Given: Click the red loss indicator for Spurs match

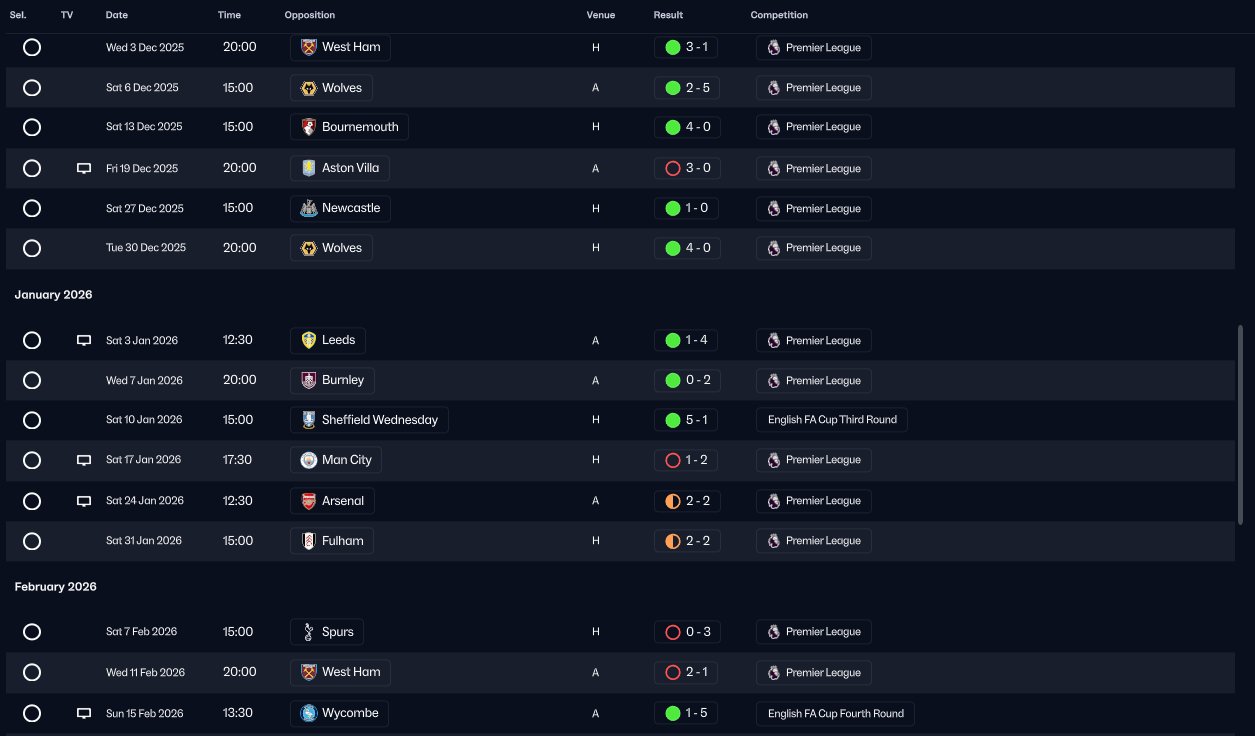Looking at the screenshot, I should pos(672,632).
